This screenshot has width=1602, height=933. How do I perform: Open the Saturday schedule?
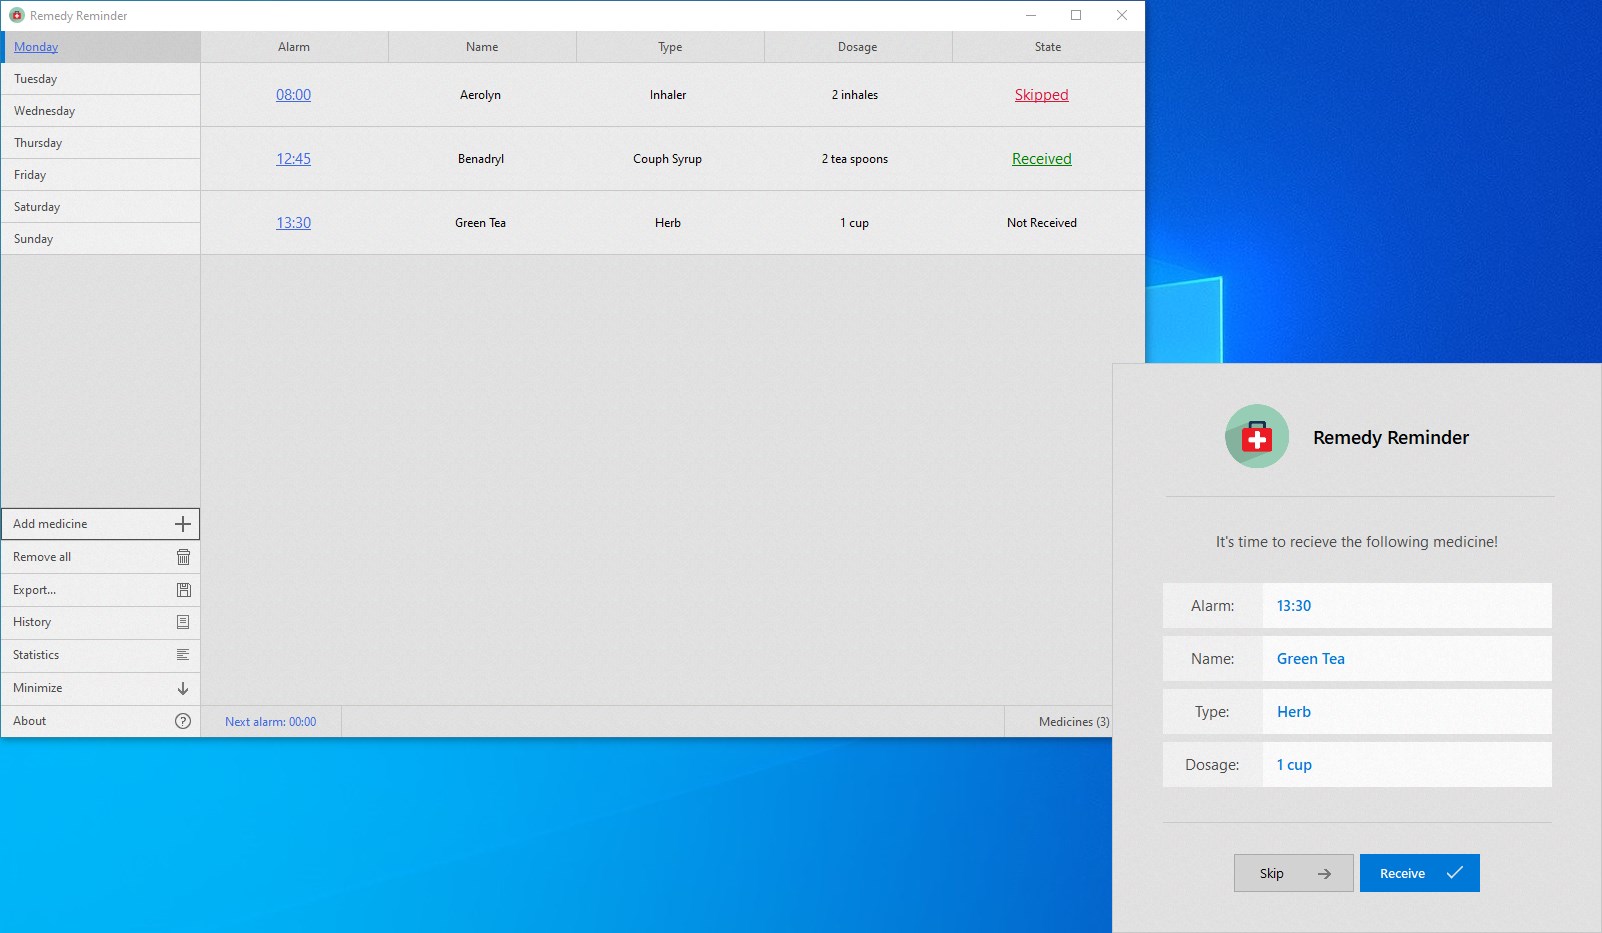coord(37,206)
